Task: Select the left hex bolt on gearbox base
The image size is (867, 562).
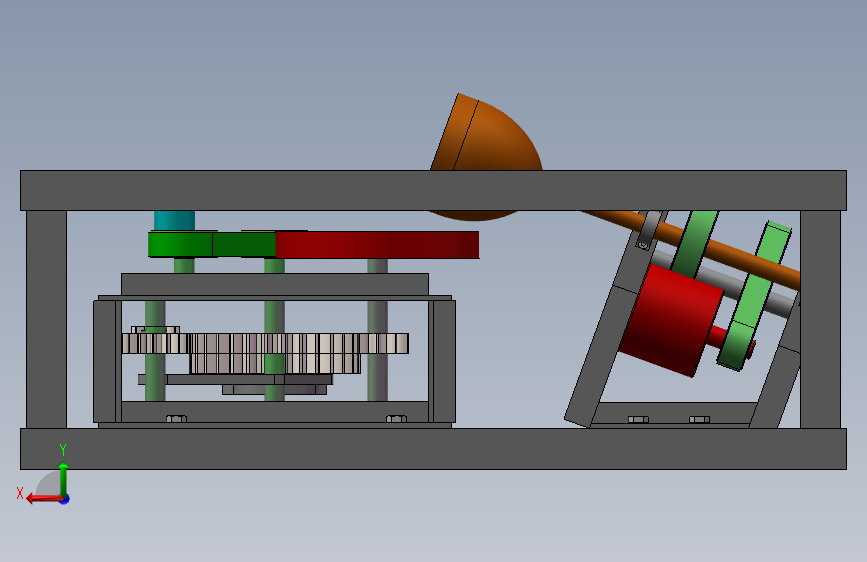Action: click(x=176, y=418)
